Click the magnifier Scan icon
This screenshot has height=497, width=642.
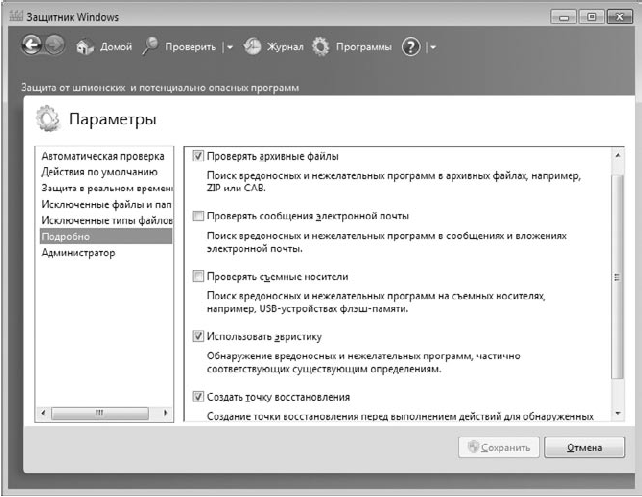[150, 46]
